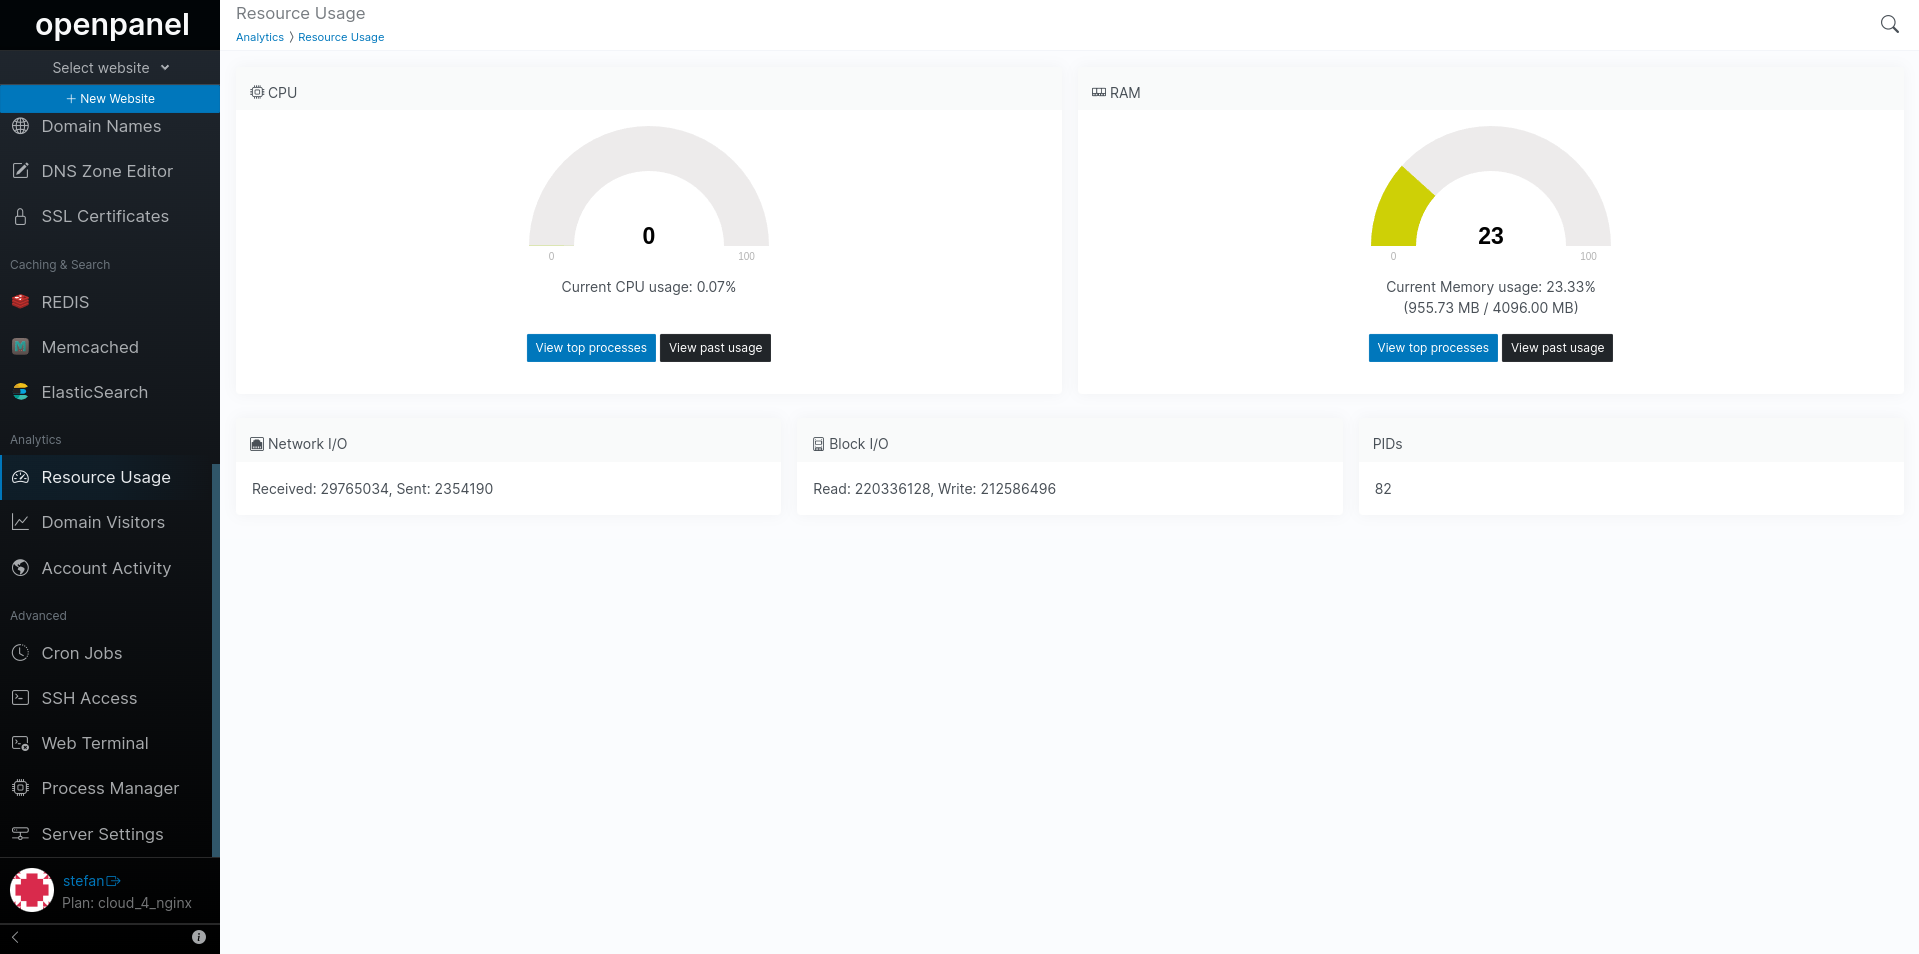
Task: Click 'Received: 29765034, Sent: 2354190' text
Action: click(x=372, y=489)
